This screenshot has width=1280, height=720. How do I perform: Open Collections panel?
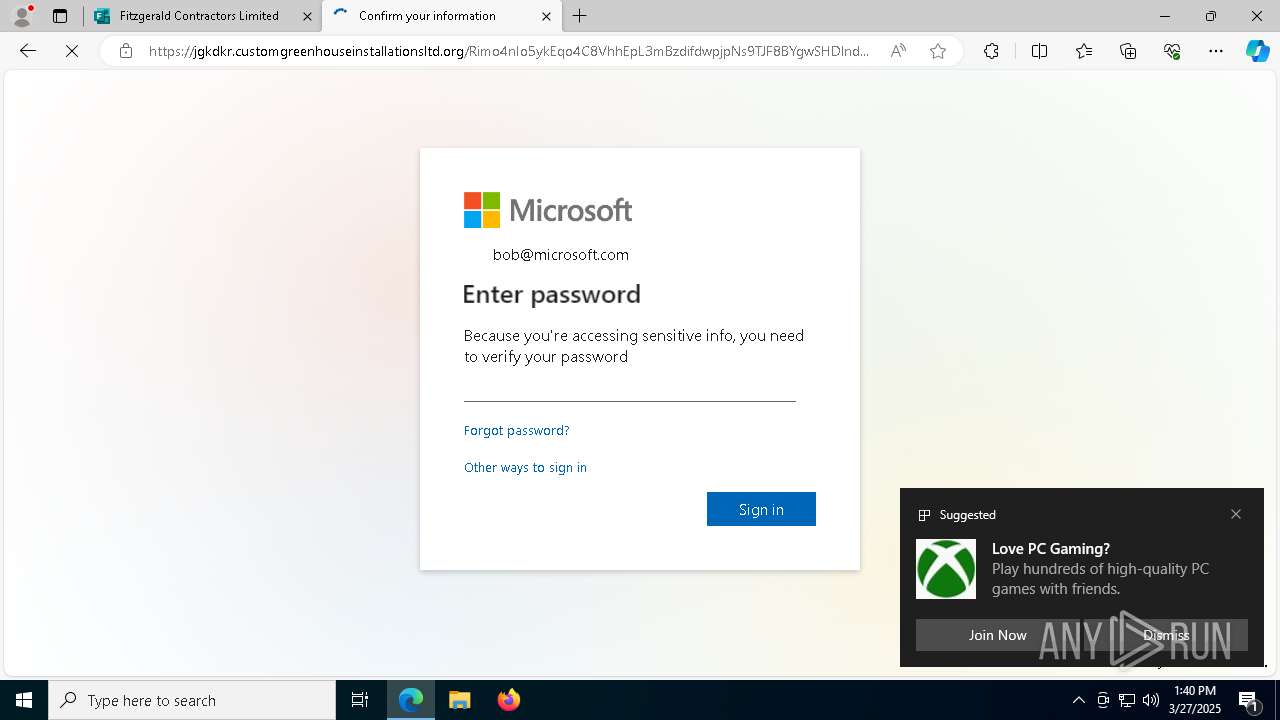click(1128, 51)
